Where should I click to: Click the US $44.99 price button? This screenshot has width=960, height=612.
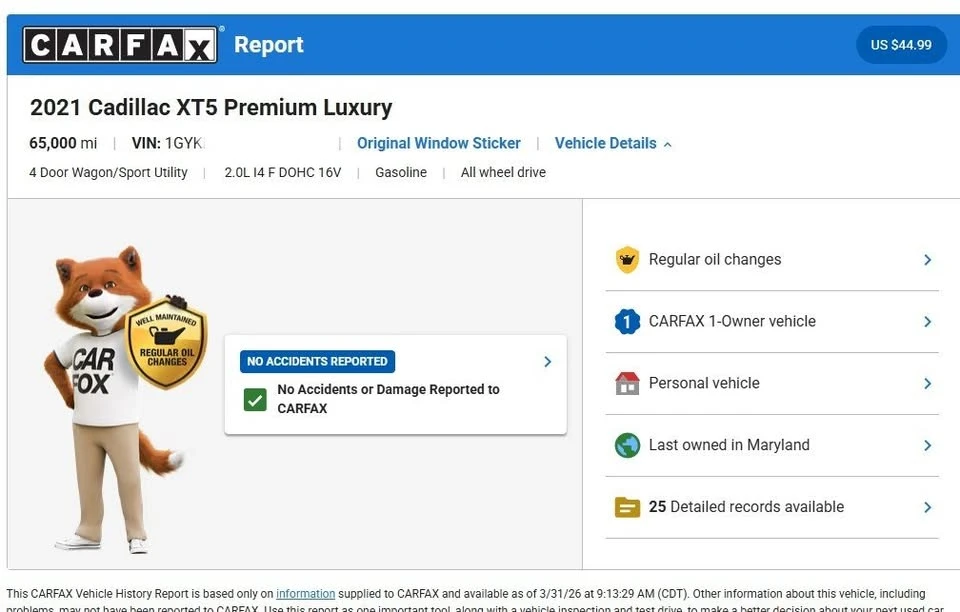click(x=901, y=45)
